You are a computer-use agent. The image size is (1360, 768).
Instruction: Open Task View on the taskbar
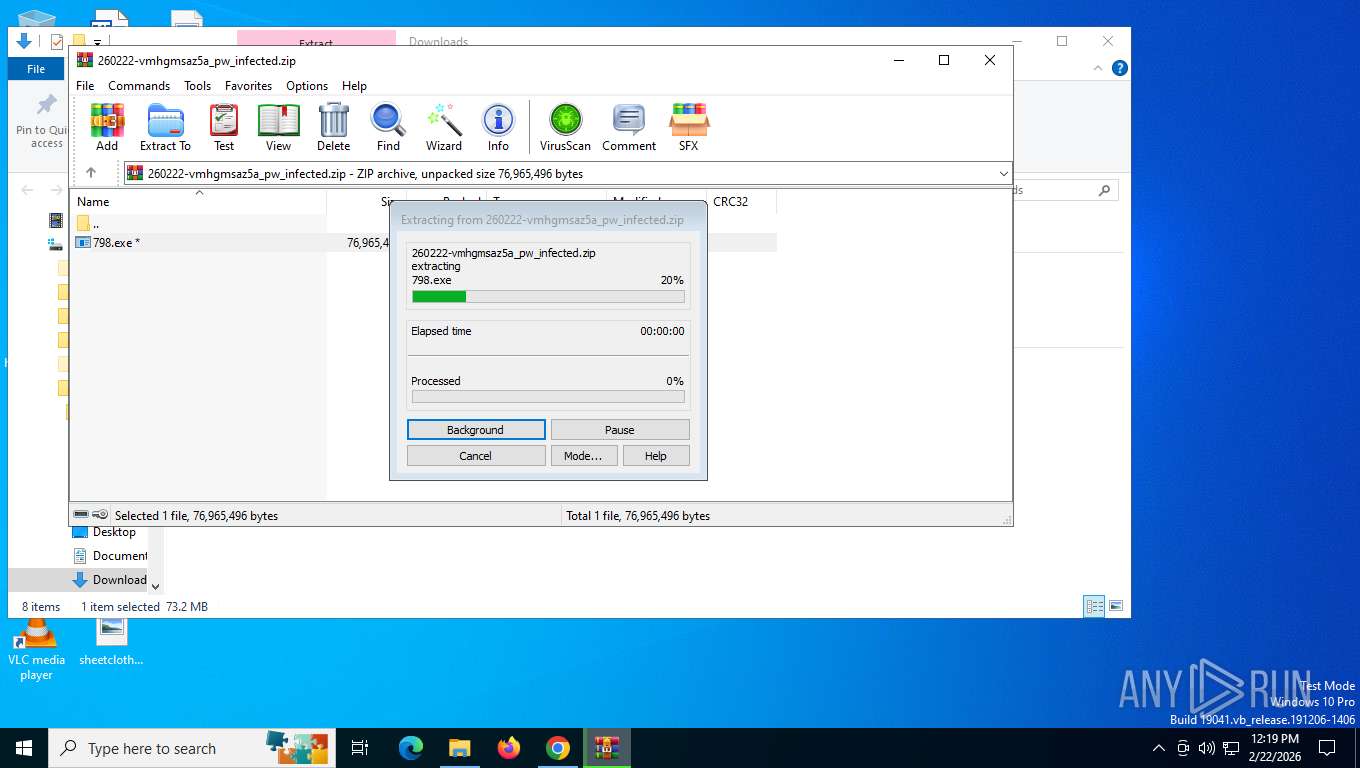click(x=360, y=748)
